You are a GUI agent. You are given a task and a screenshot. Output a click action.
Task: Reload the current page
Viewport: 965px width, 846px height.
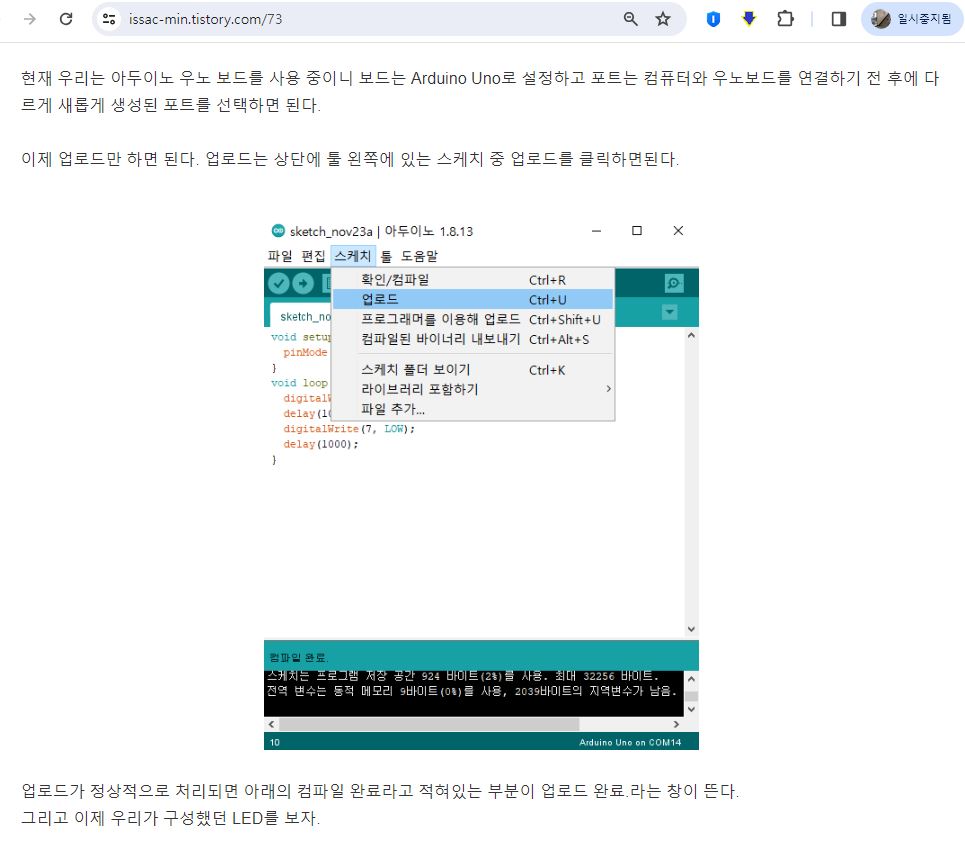click(66, 19)
